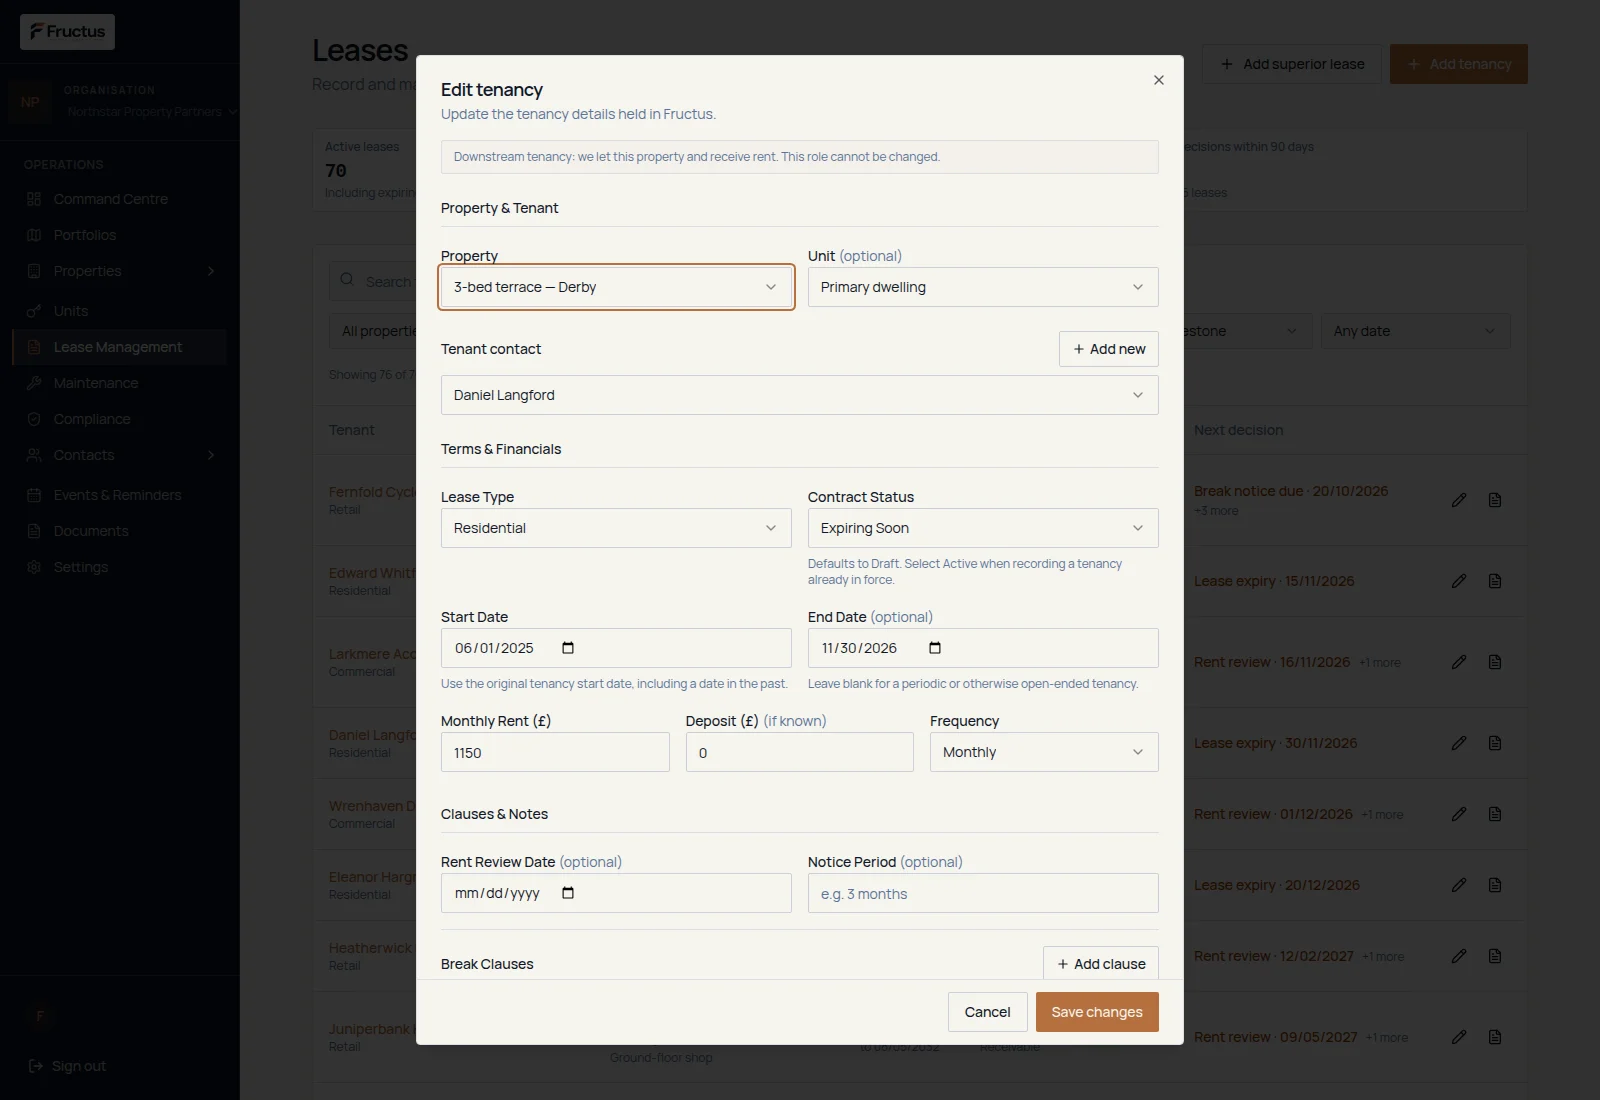The width and height of the screenshot is (1600, 1100).
Task: Open the Unit dropdown showing Primary dwelling
Action: (983, 287)
